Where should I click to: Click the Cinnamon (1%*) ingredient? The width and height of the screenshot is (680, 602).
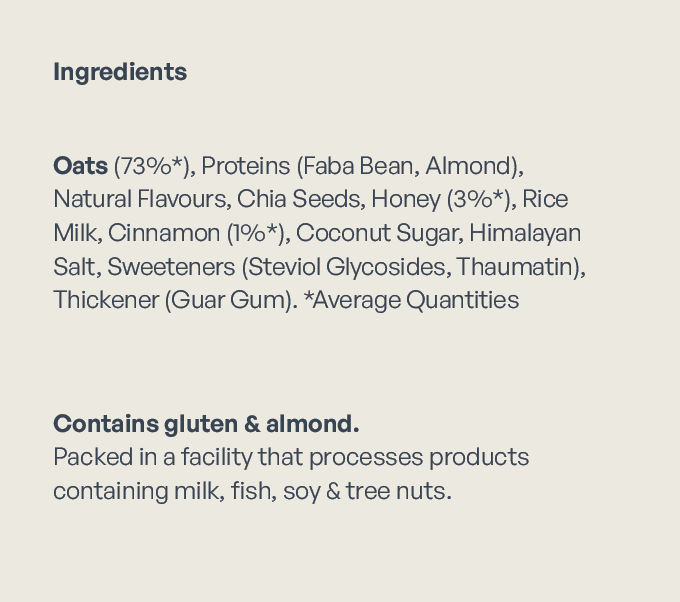pyautogui.click(x=197, y=233)
